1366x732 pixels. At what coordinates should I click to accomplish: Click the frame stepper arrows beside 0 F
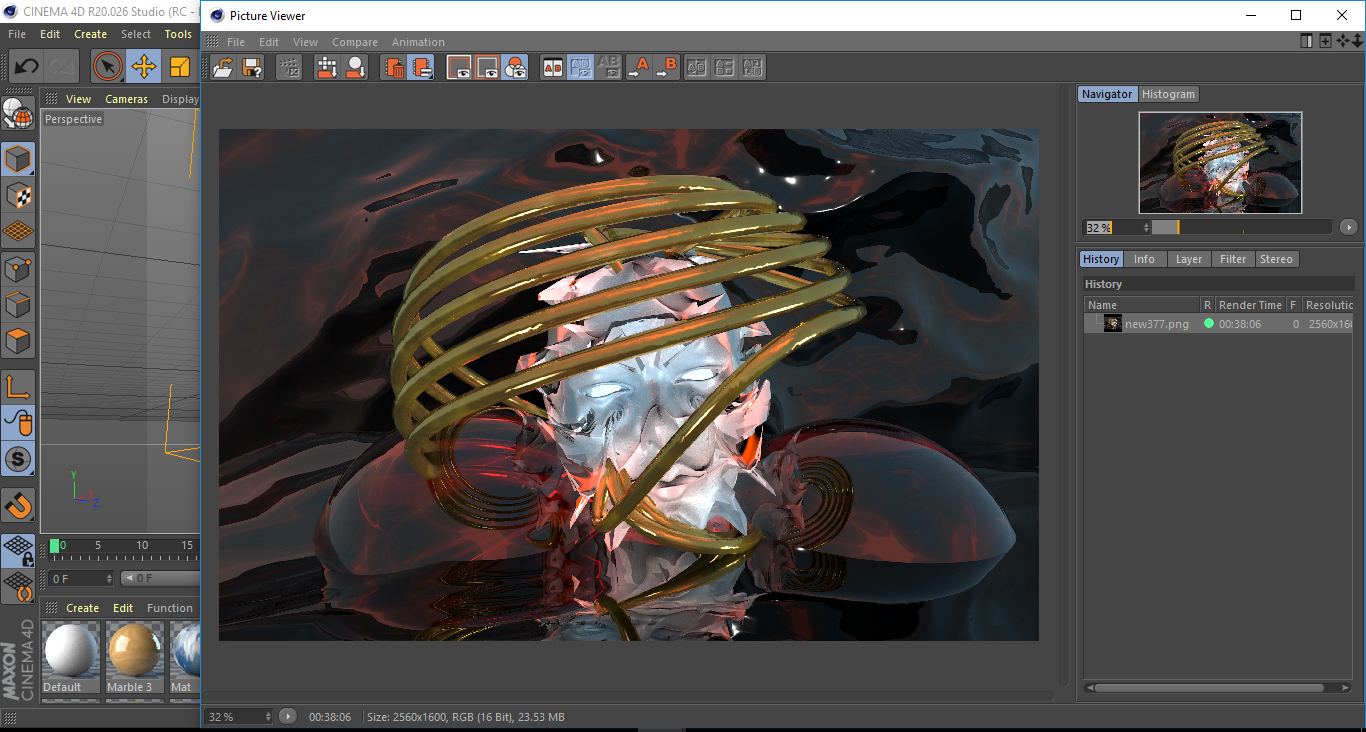pos(109,578)
